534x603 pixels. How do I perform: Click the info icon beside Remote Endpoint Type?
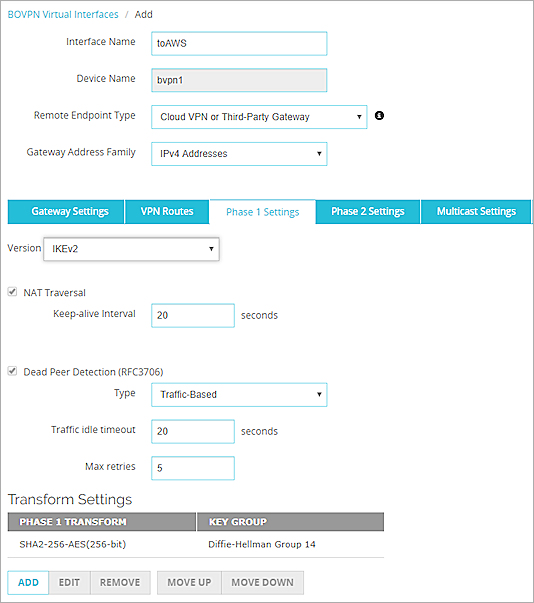click(379, 115)
